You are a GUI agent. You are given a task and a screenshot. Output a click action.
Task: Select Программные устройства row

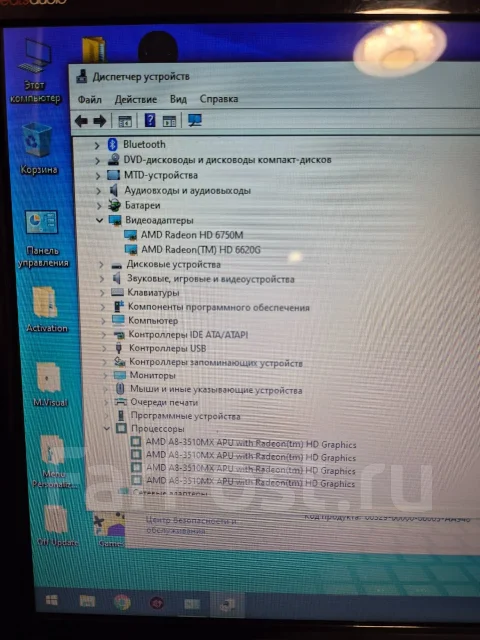coord(185,416)
